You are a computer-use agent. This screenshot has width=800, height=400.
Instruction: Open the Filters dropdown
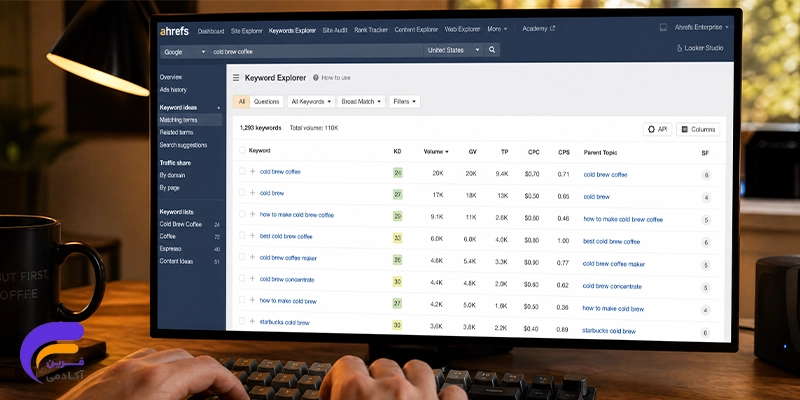(405, 102)
